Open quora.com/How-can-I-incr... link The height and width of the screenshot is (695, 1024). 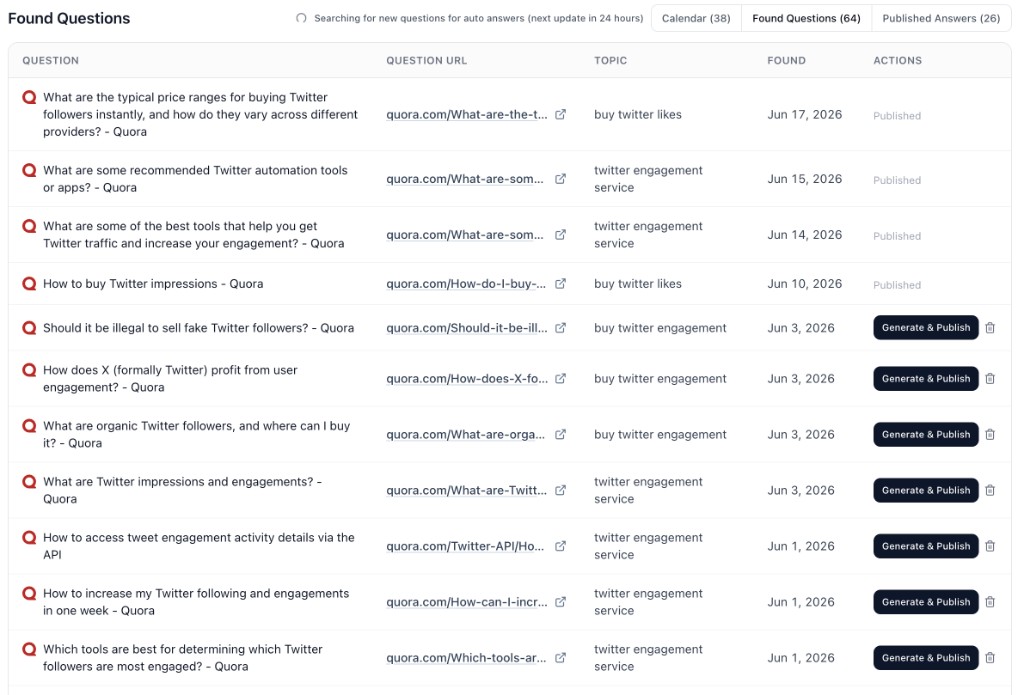click(467, 602)
